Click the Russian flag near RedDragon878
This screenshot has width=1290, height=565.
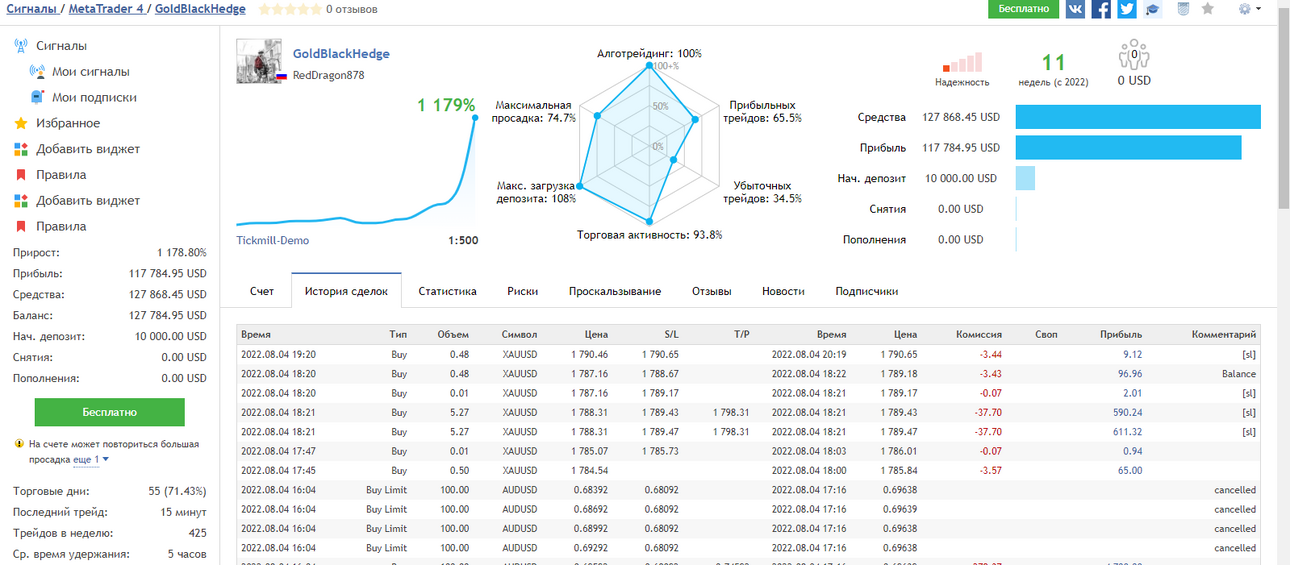(283, 76)
